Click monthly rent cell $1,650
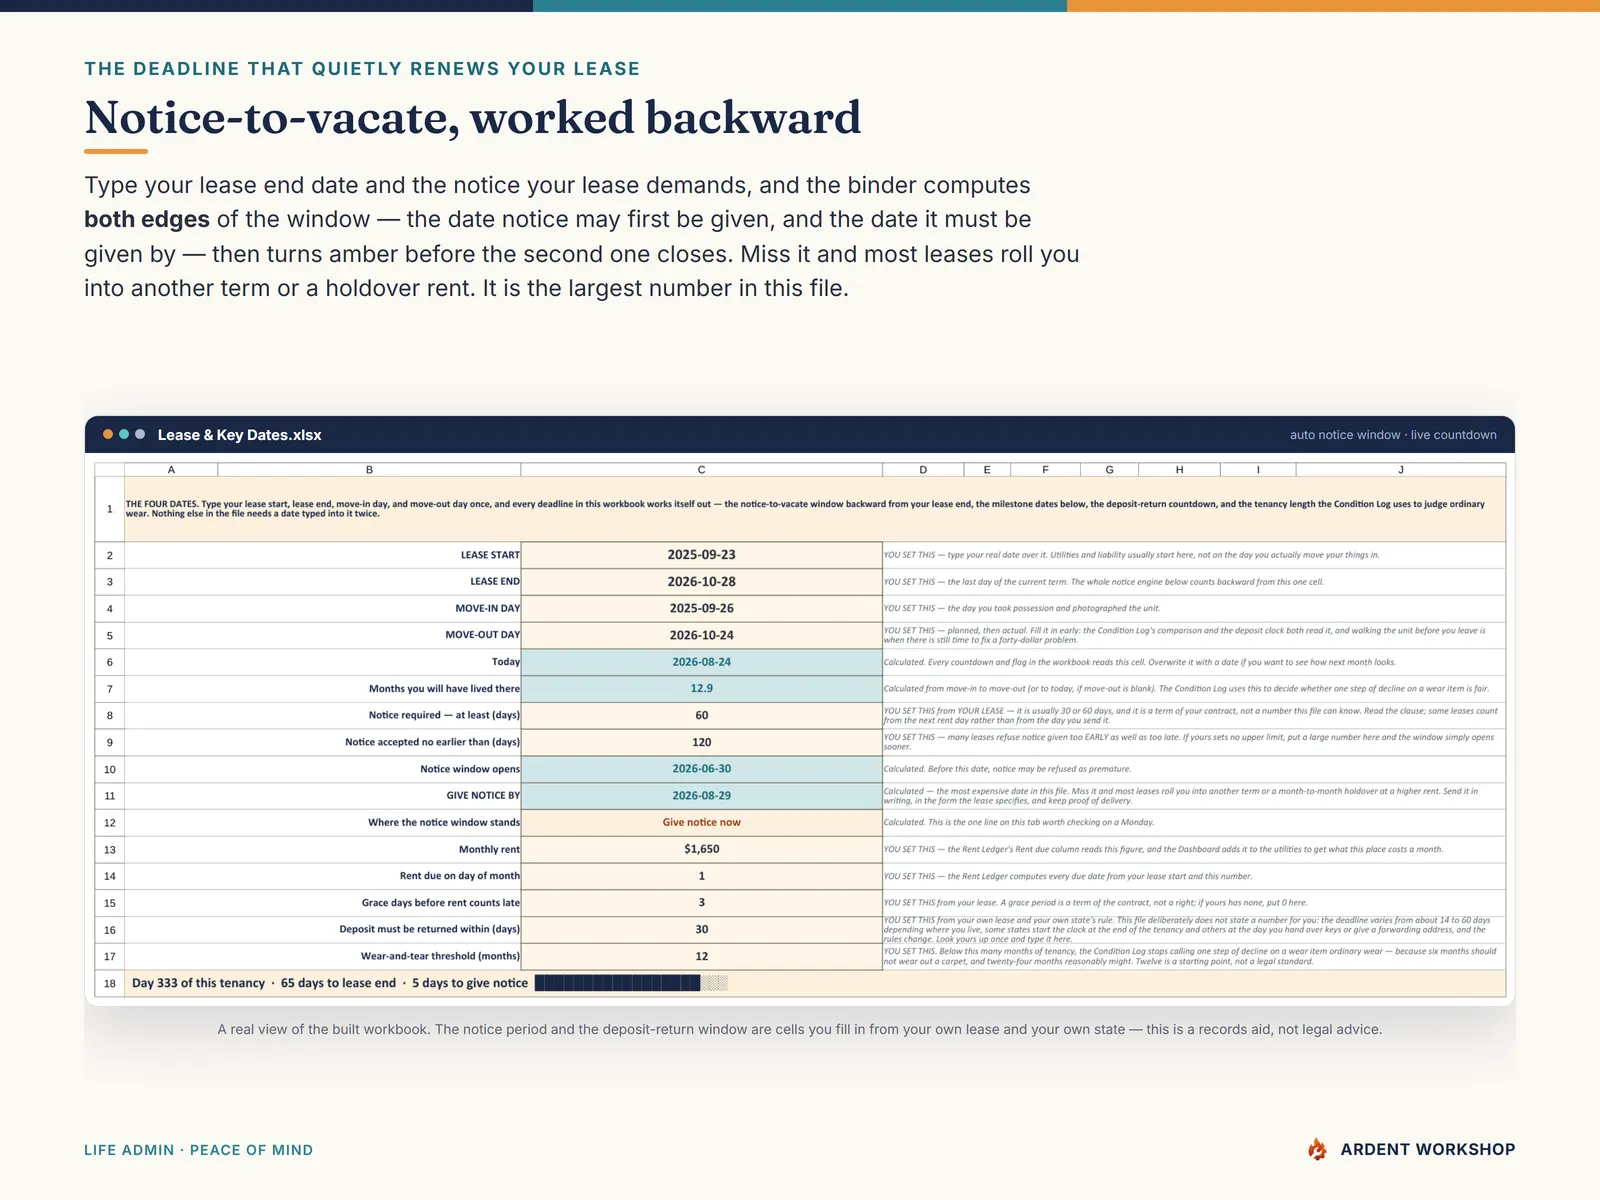 click(x=701, y=849)
